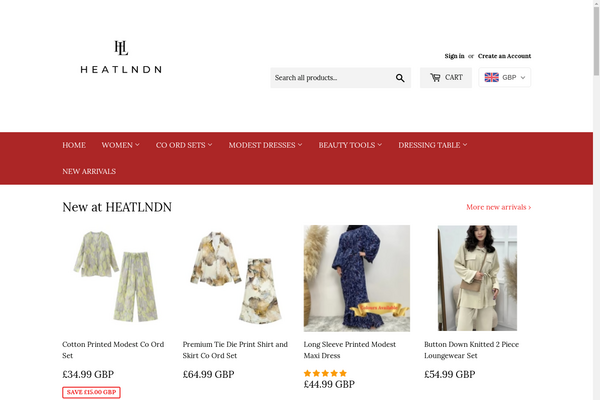Click the page's vertical scrollbar
The height and width of the screenshot is (400, 600).
tap(596, 200)
